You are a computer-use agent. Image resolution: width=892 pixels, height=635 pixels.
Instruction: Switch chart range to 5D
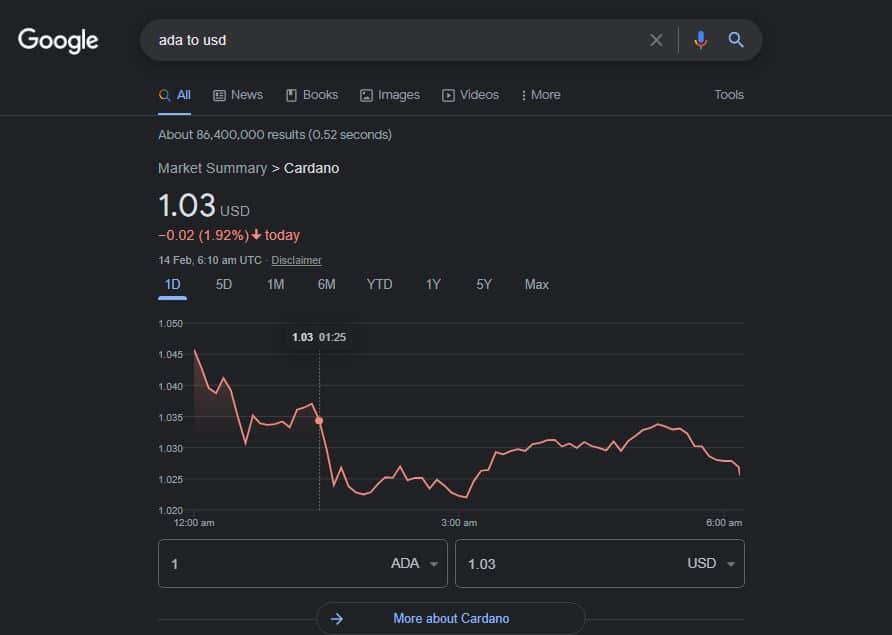coord(224,284)
